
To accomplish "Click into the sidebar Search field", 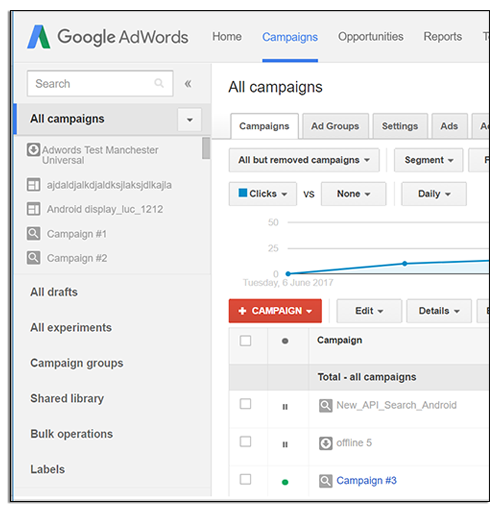I will [100, 83].
